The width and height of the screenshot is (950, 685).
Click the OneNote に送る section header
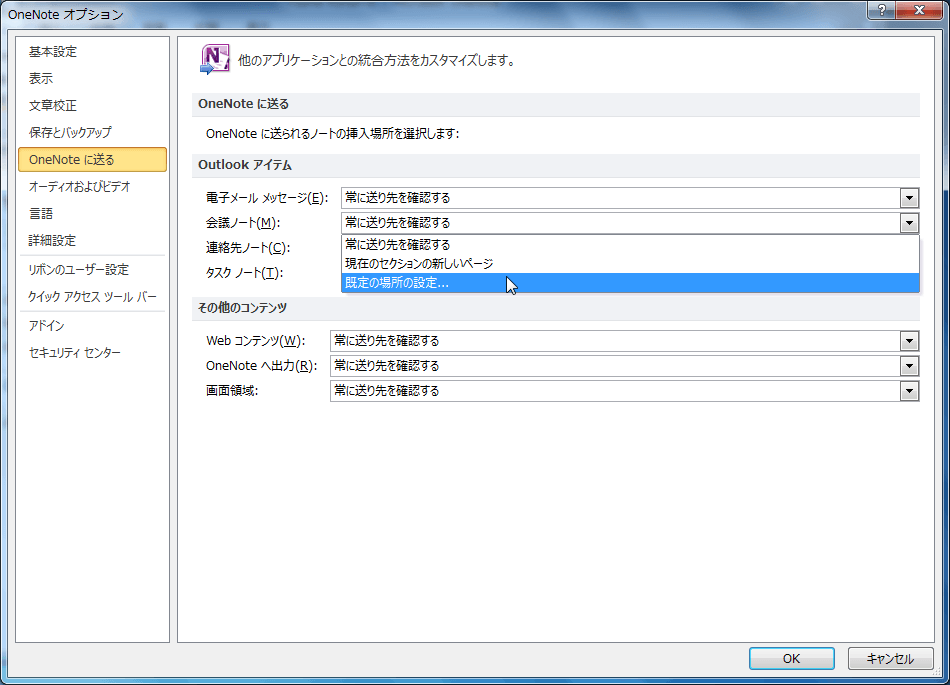[244, 104]
